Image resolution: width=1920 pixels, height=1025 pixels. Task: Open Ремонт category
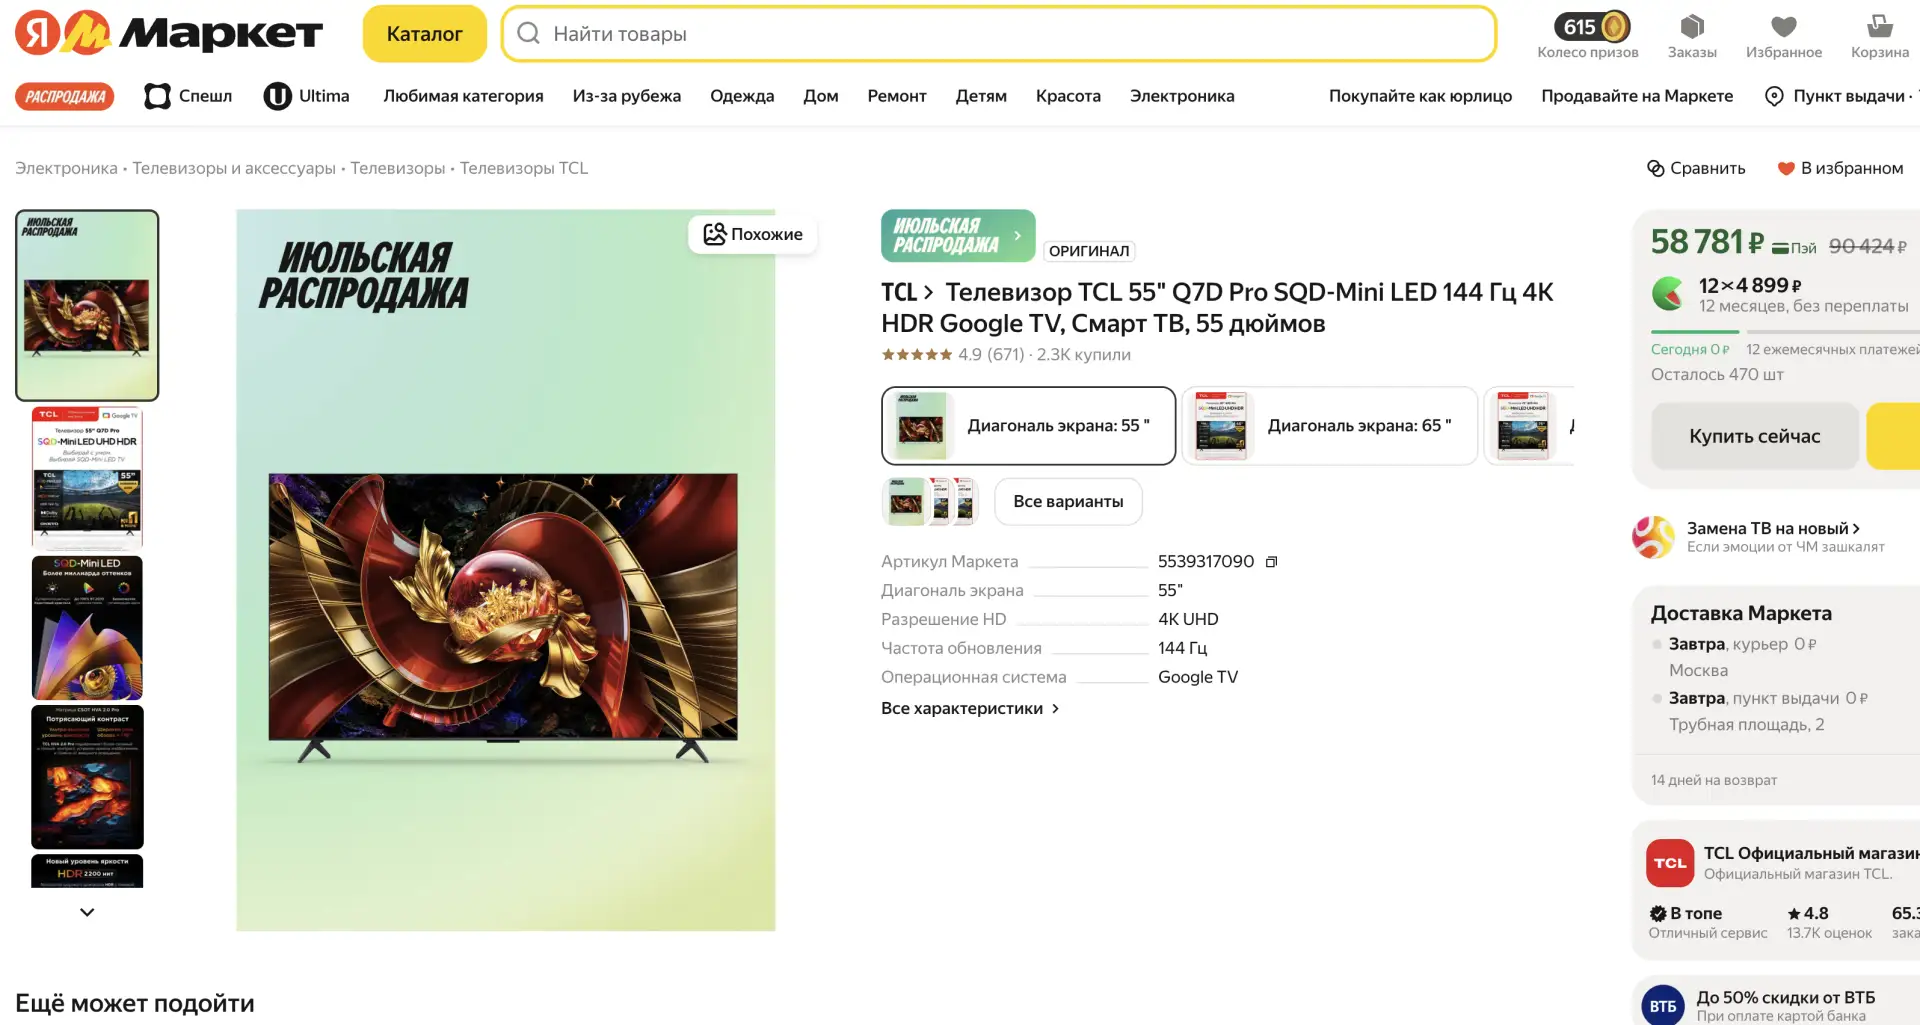pyautogui.click(x=897, y=96)
